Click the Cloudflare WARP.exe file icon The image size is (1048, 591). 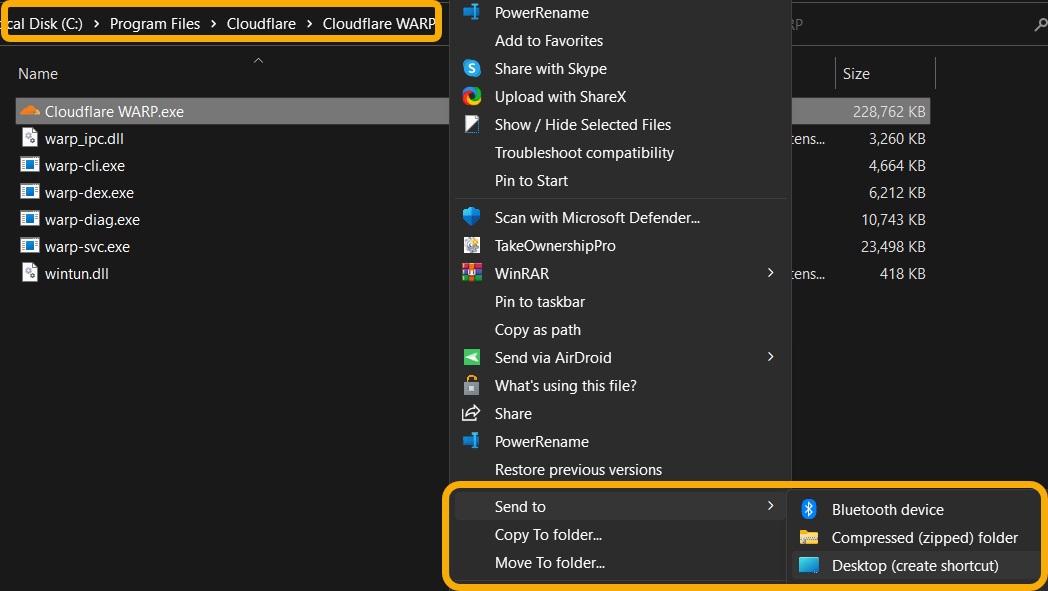click(31, 111)
